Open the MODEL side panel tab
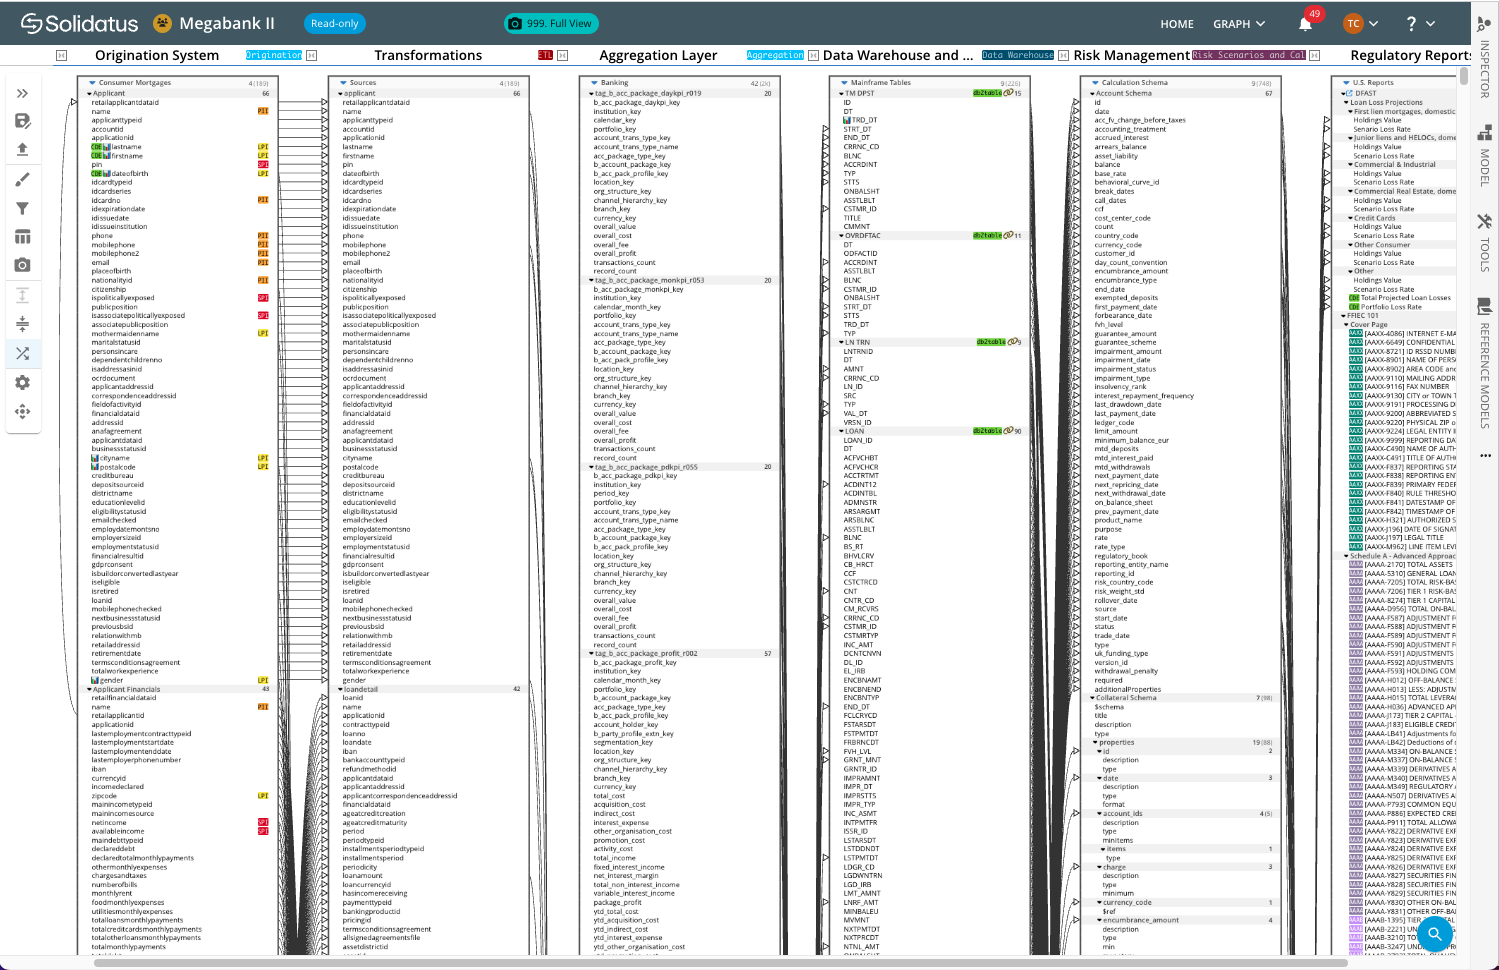Screen dimensions: 1499x970 pos(1485,156)
